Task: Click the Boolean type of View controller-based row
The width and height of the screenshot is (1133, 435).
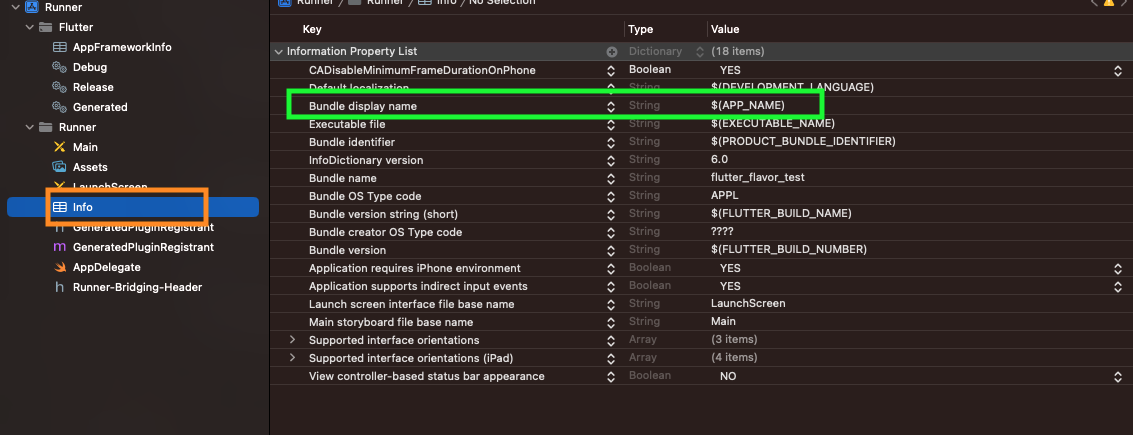Action: coord(650,376)
